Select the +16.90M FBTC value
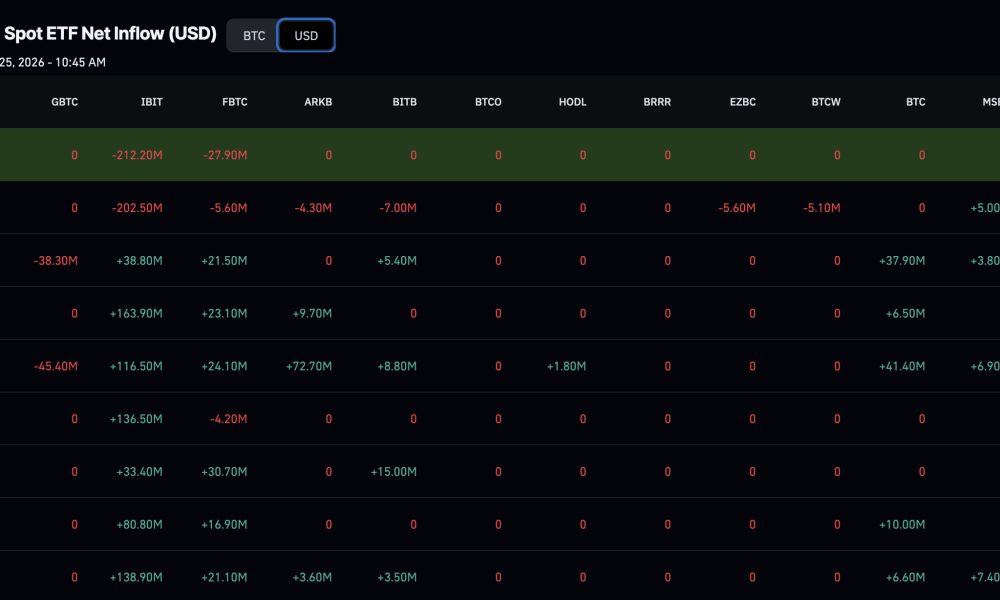This screenshot has height=600, width=1000. click(x=224, y=525)
